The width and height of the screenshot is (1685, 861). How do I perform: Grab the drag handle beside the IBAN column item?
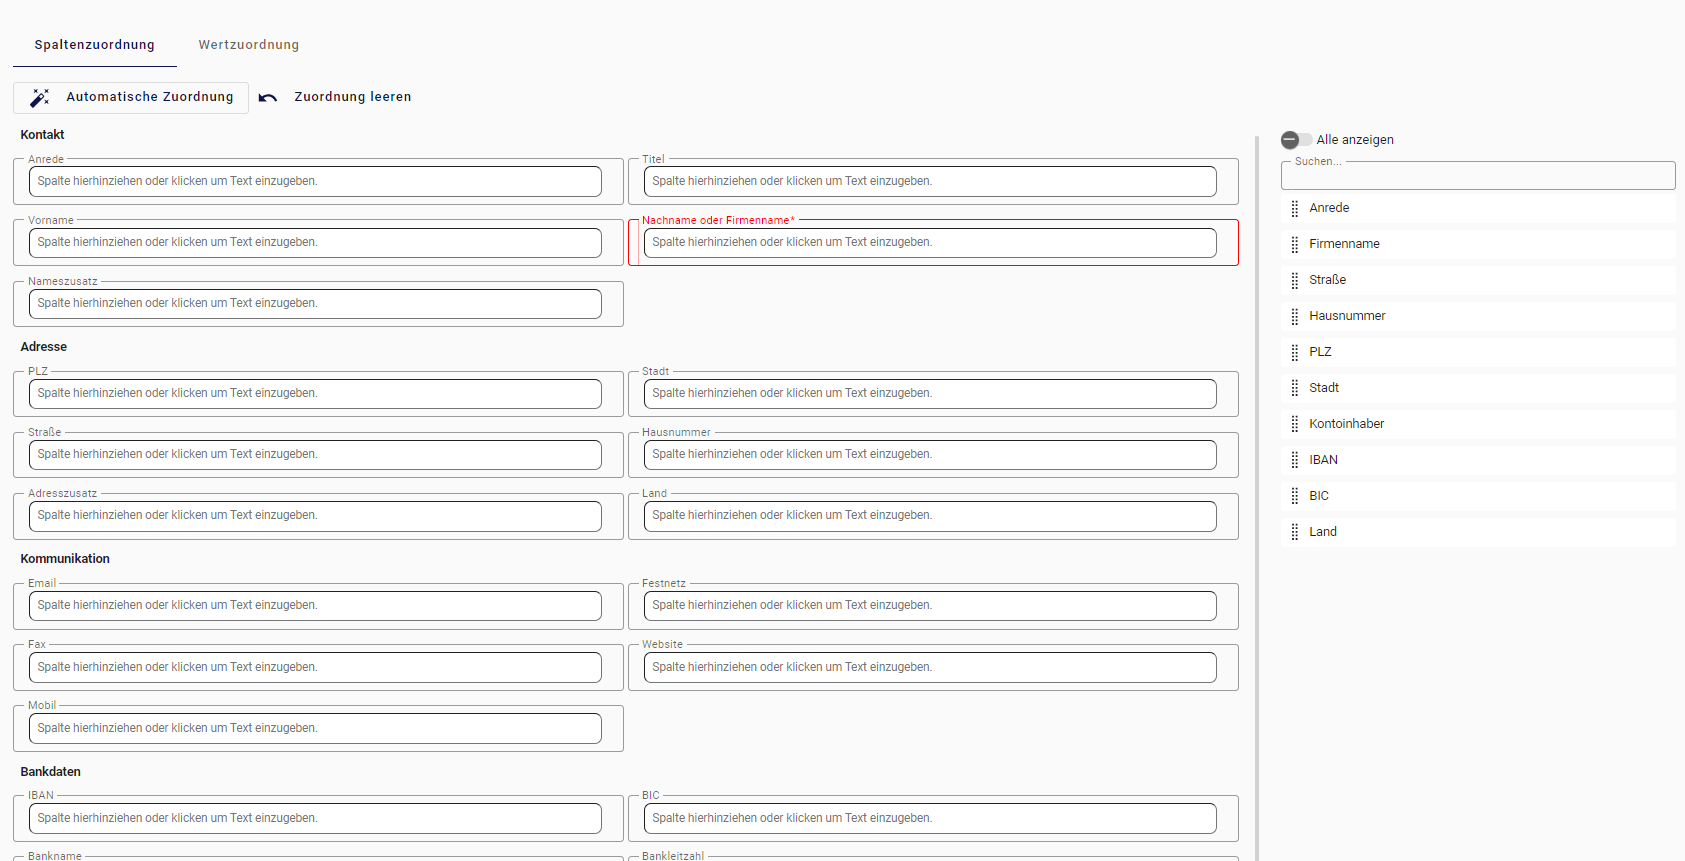coord(1295,460)
